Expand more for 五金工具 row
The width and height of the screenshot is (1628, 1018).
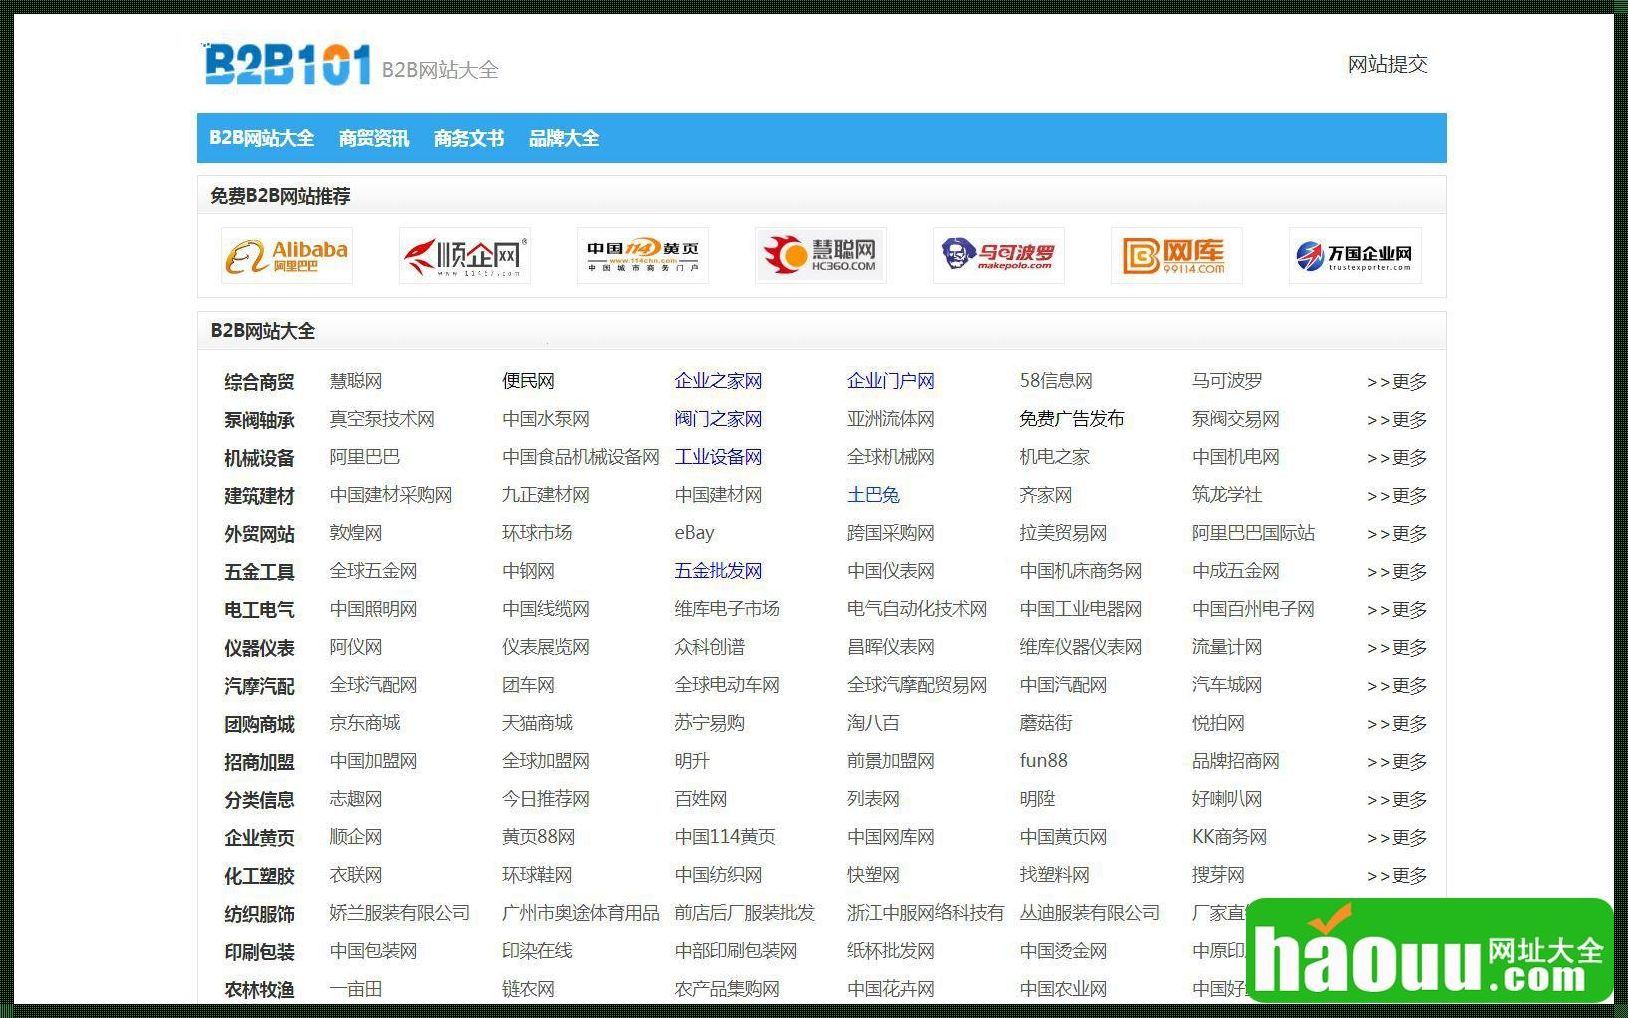click(x=1397, y=572)
